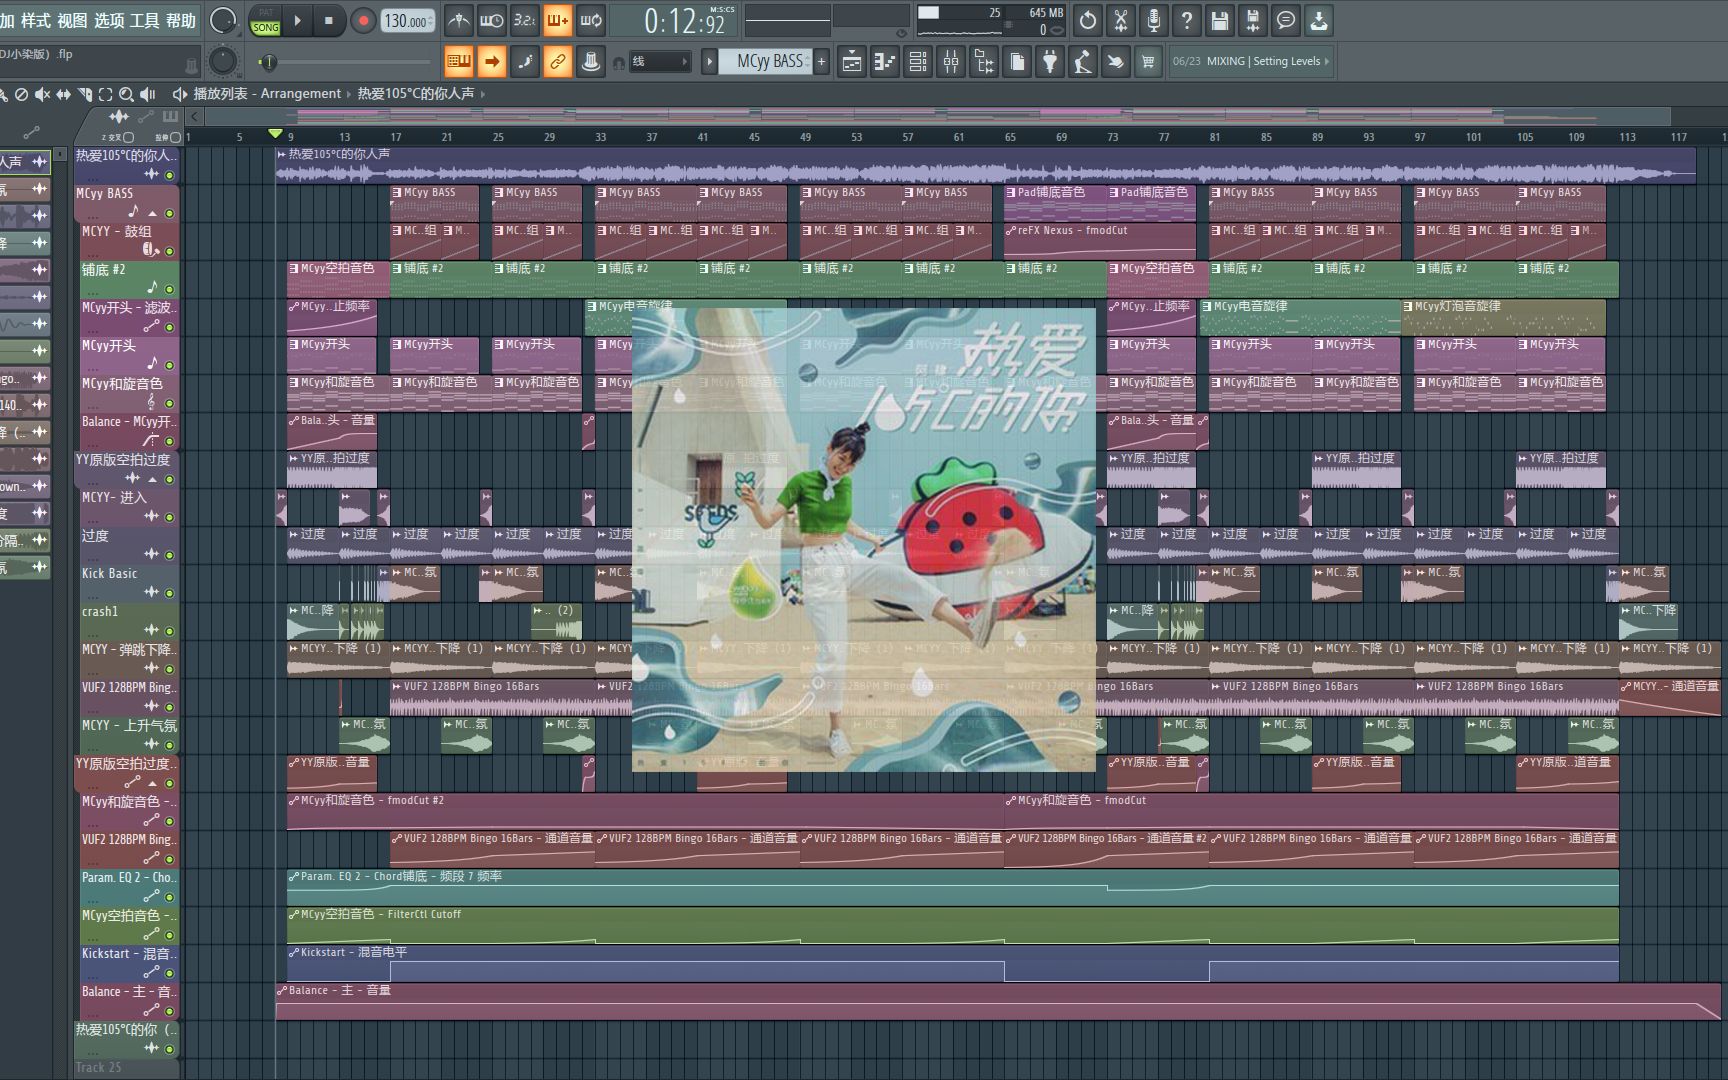The width and height of the screenshot is (1728, 1080).
Task: Open the project files copy icon
Action: pos(1017,62)
